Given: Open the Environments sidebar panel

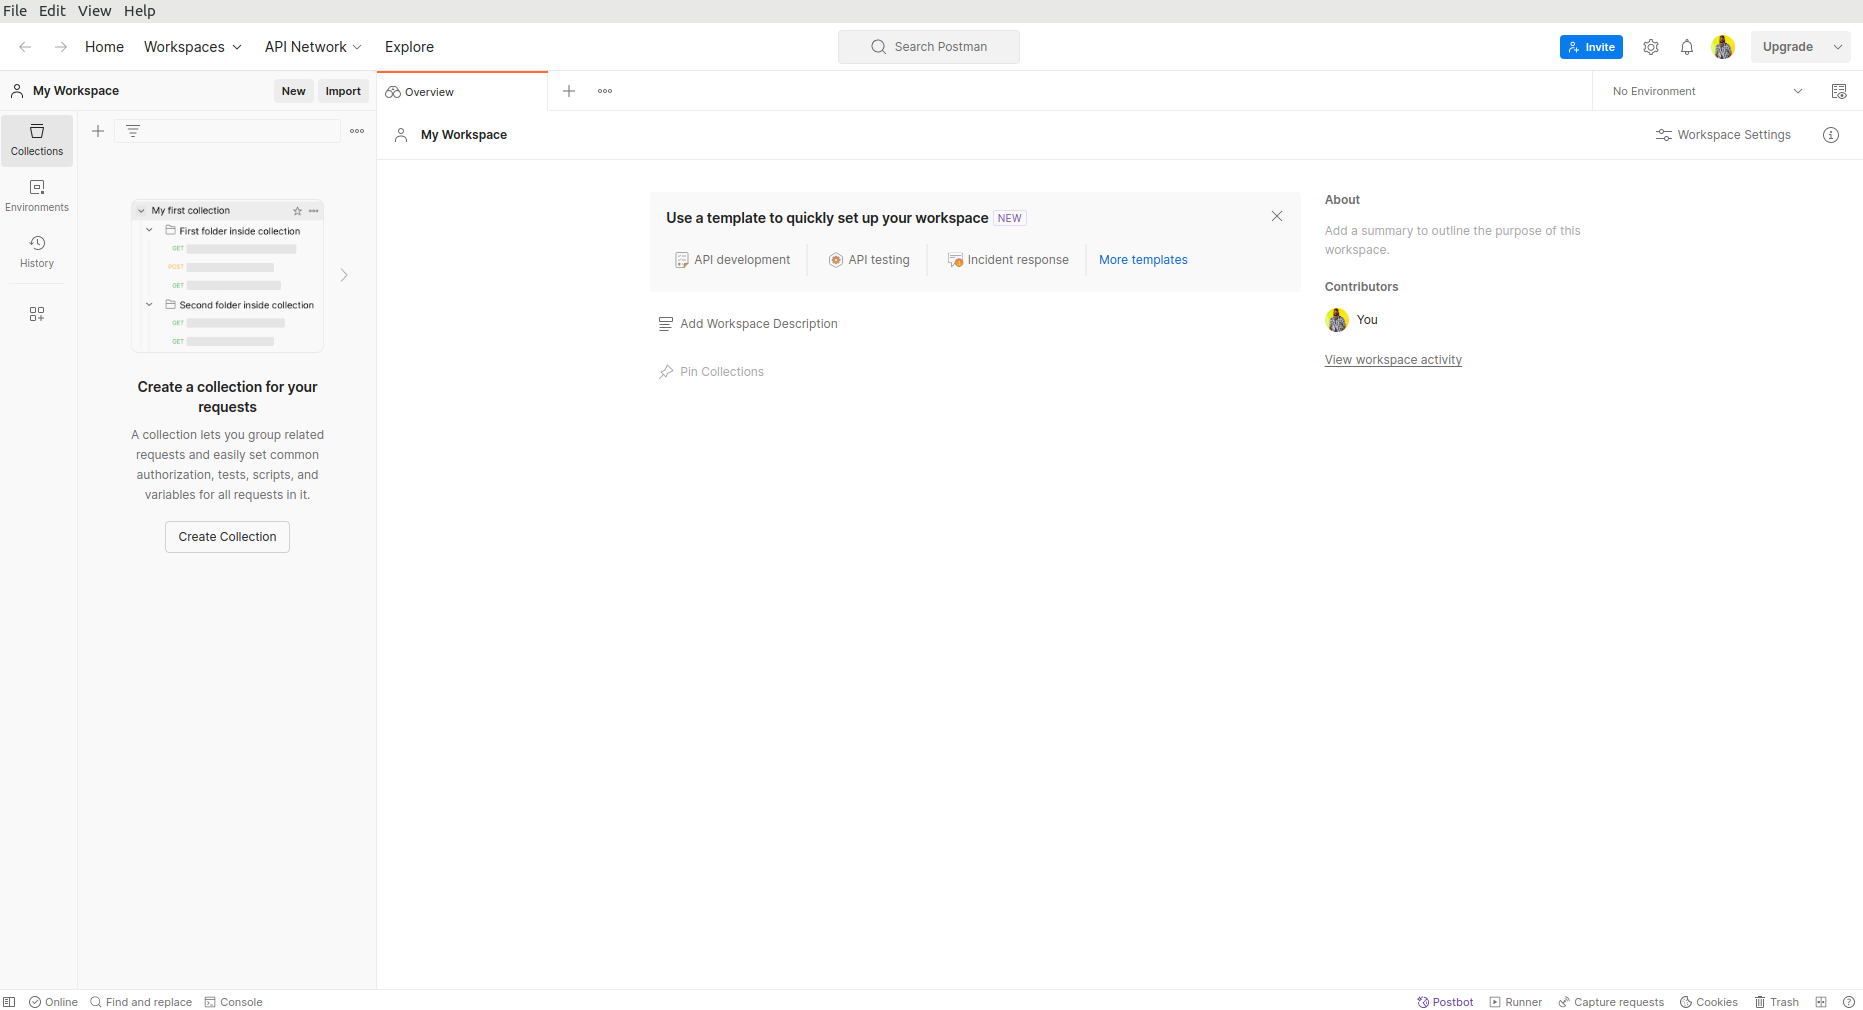Looking at the screenshot, I should [x=37, y=196].
